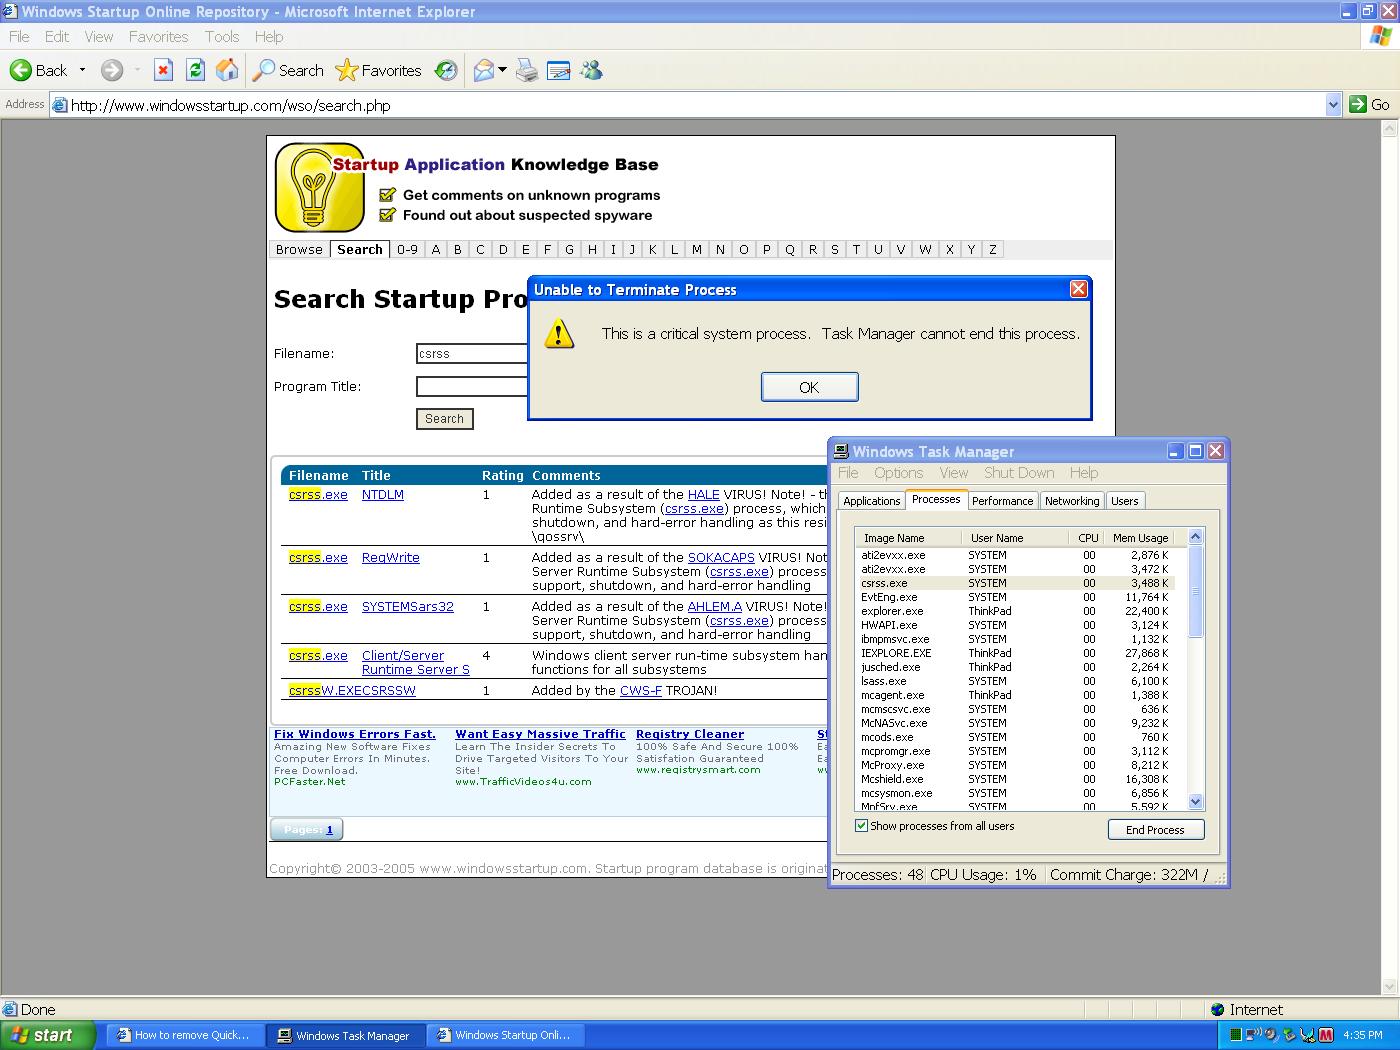Click the Stop loading icon
This screenshot has height=1050, width=1400.
coord(164,70)
